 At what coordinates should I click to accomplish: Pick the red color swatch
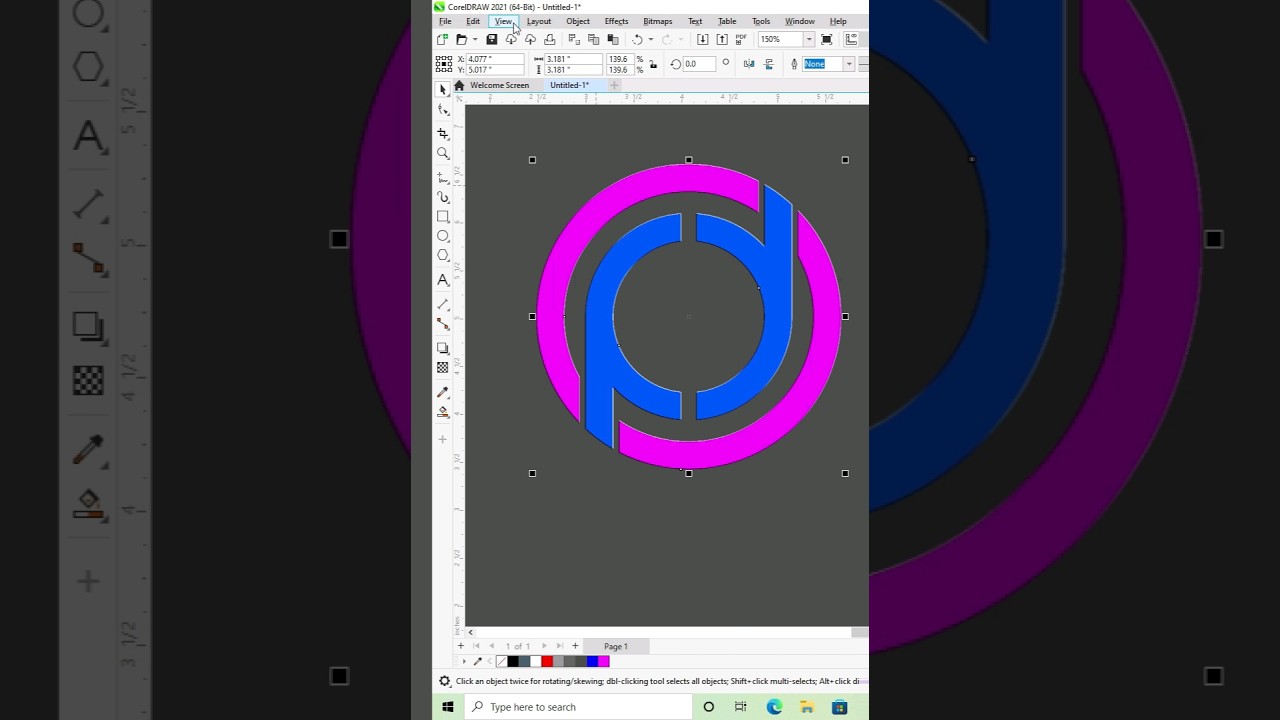[547, 661]
